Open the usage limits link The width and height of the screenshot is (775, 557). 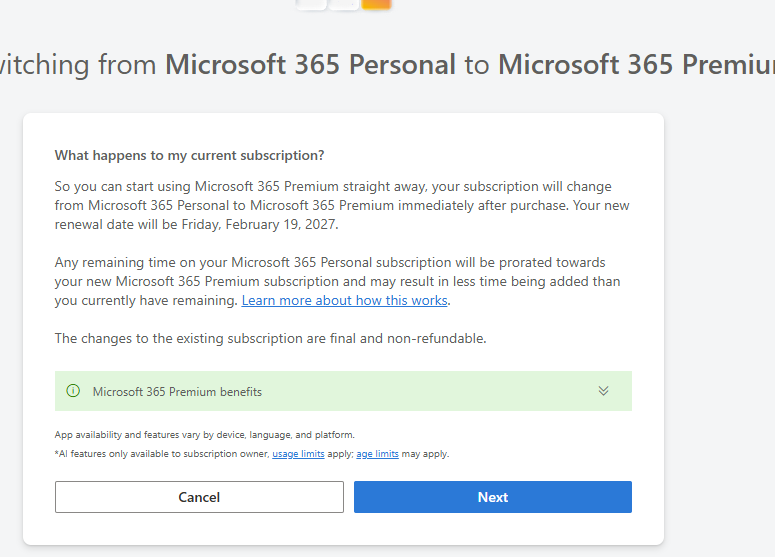pos(298,454)
